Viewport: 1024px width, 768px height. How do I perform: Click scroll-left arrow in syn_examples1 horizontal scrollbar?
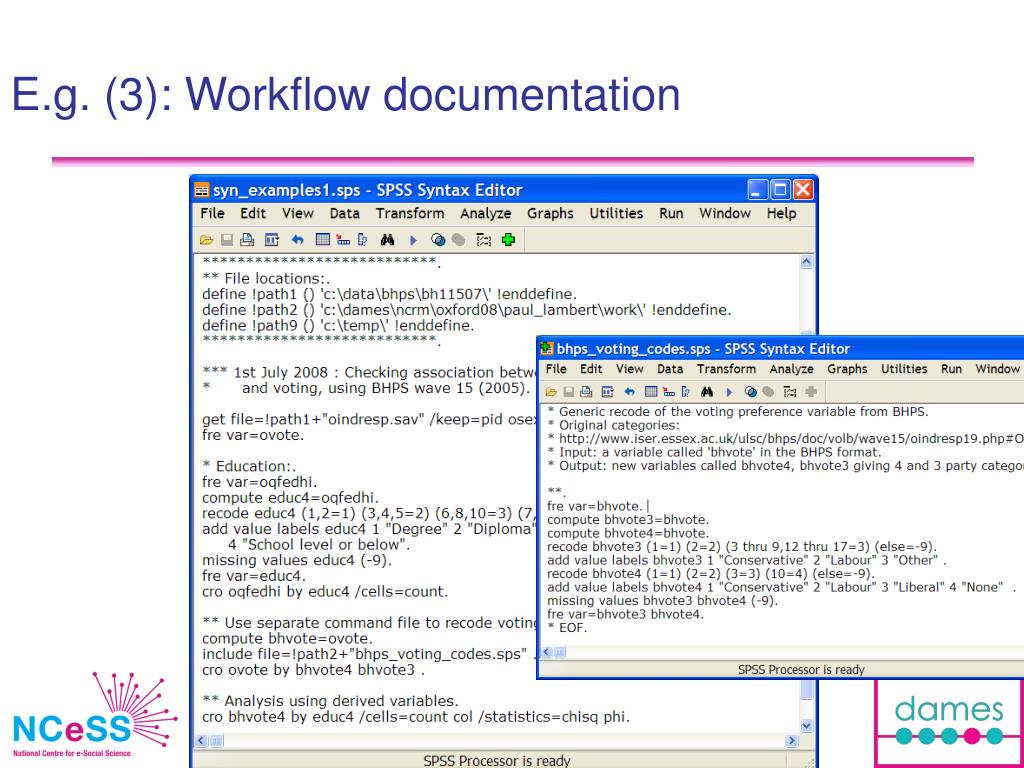[x=200, y=741]
